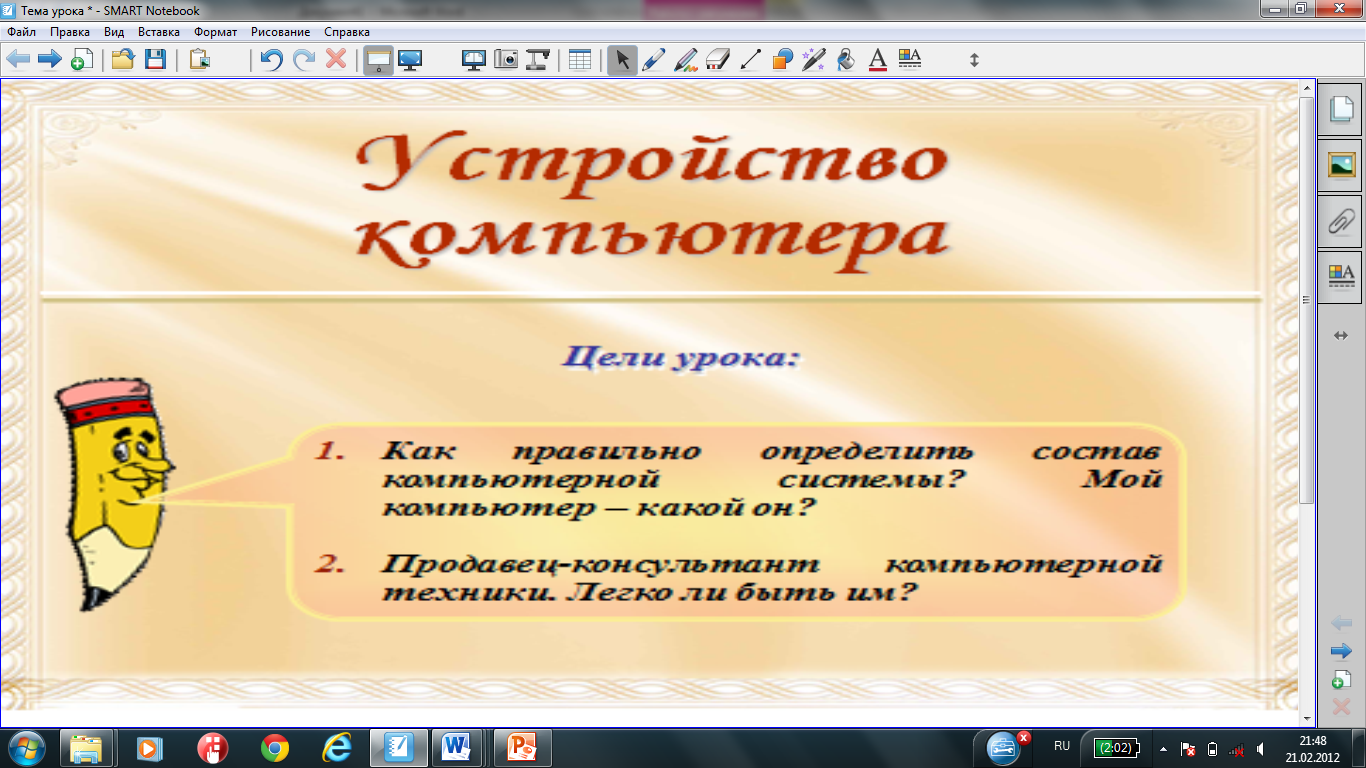Toggle Full Screen view mode
The height and width of the screenshot is (768, 1366).
pos(409,59)
